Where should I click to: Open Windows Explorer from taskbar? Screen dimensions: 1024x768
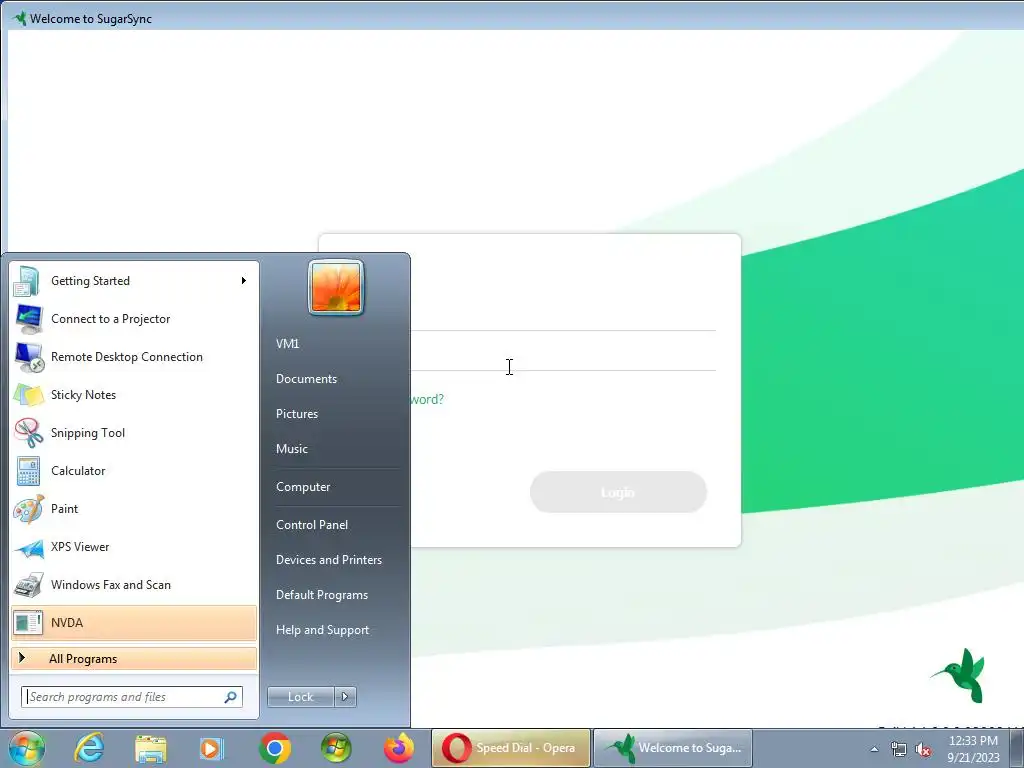pyautogui.click(x=151, y=748)
